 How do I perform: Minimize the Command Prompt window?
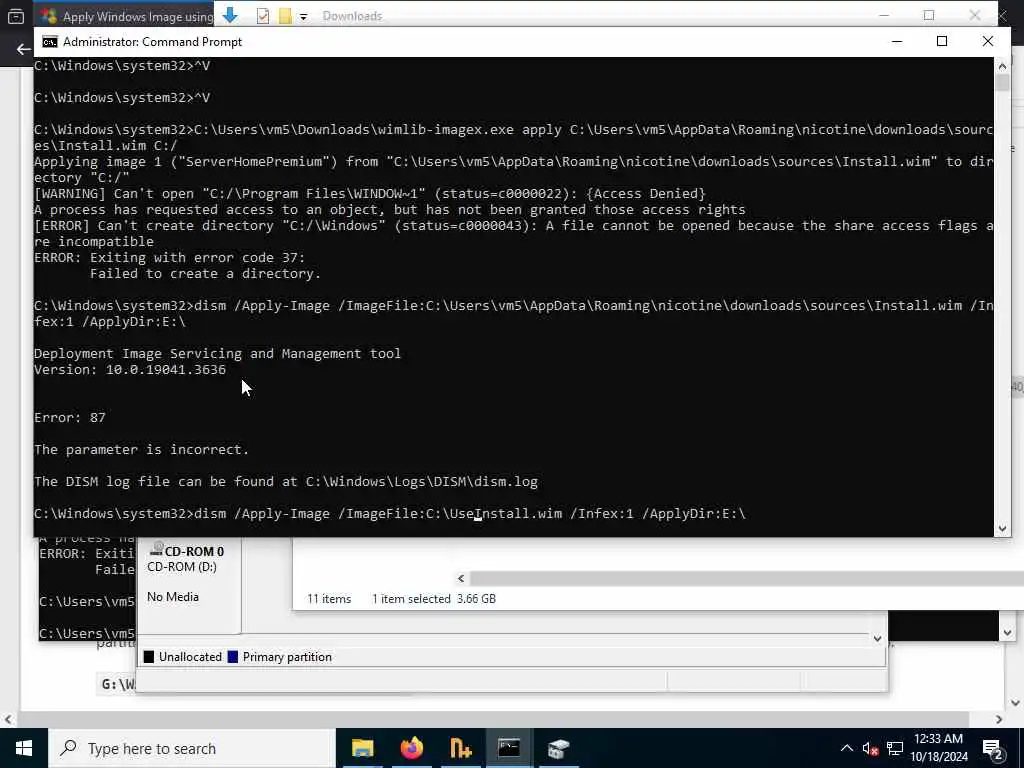click(897, 42)
